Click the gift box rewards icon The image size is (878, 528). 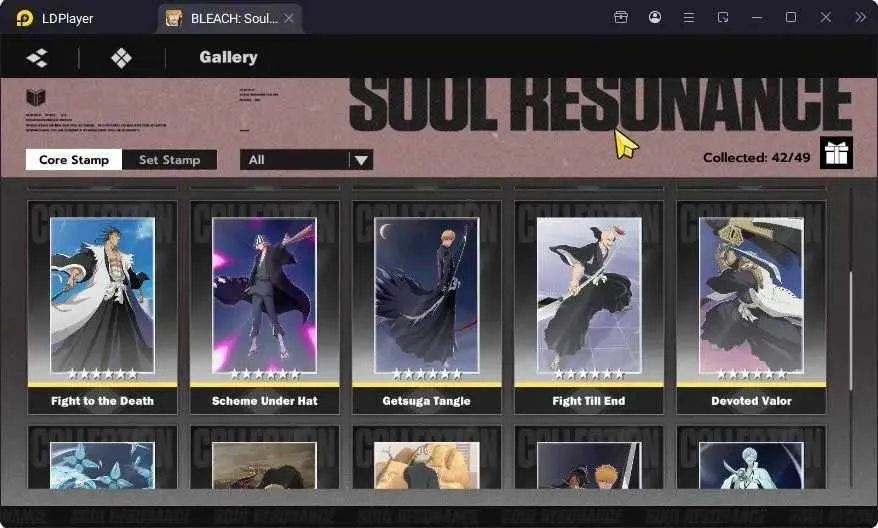pos(836,152)
